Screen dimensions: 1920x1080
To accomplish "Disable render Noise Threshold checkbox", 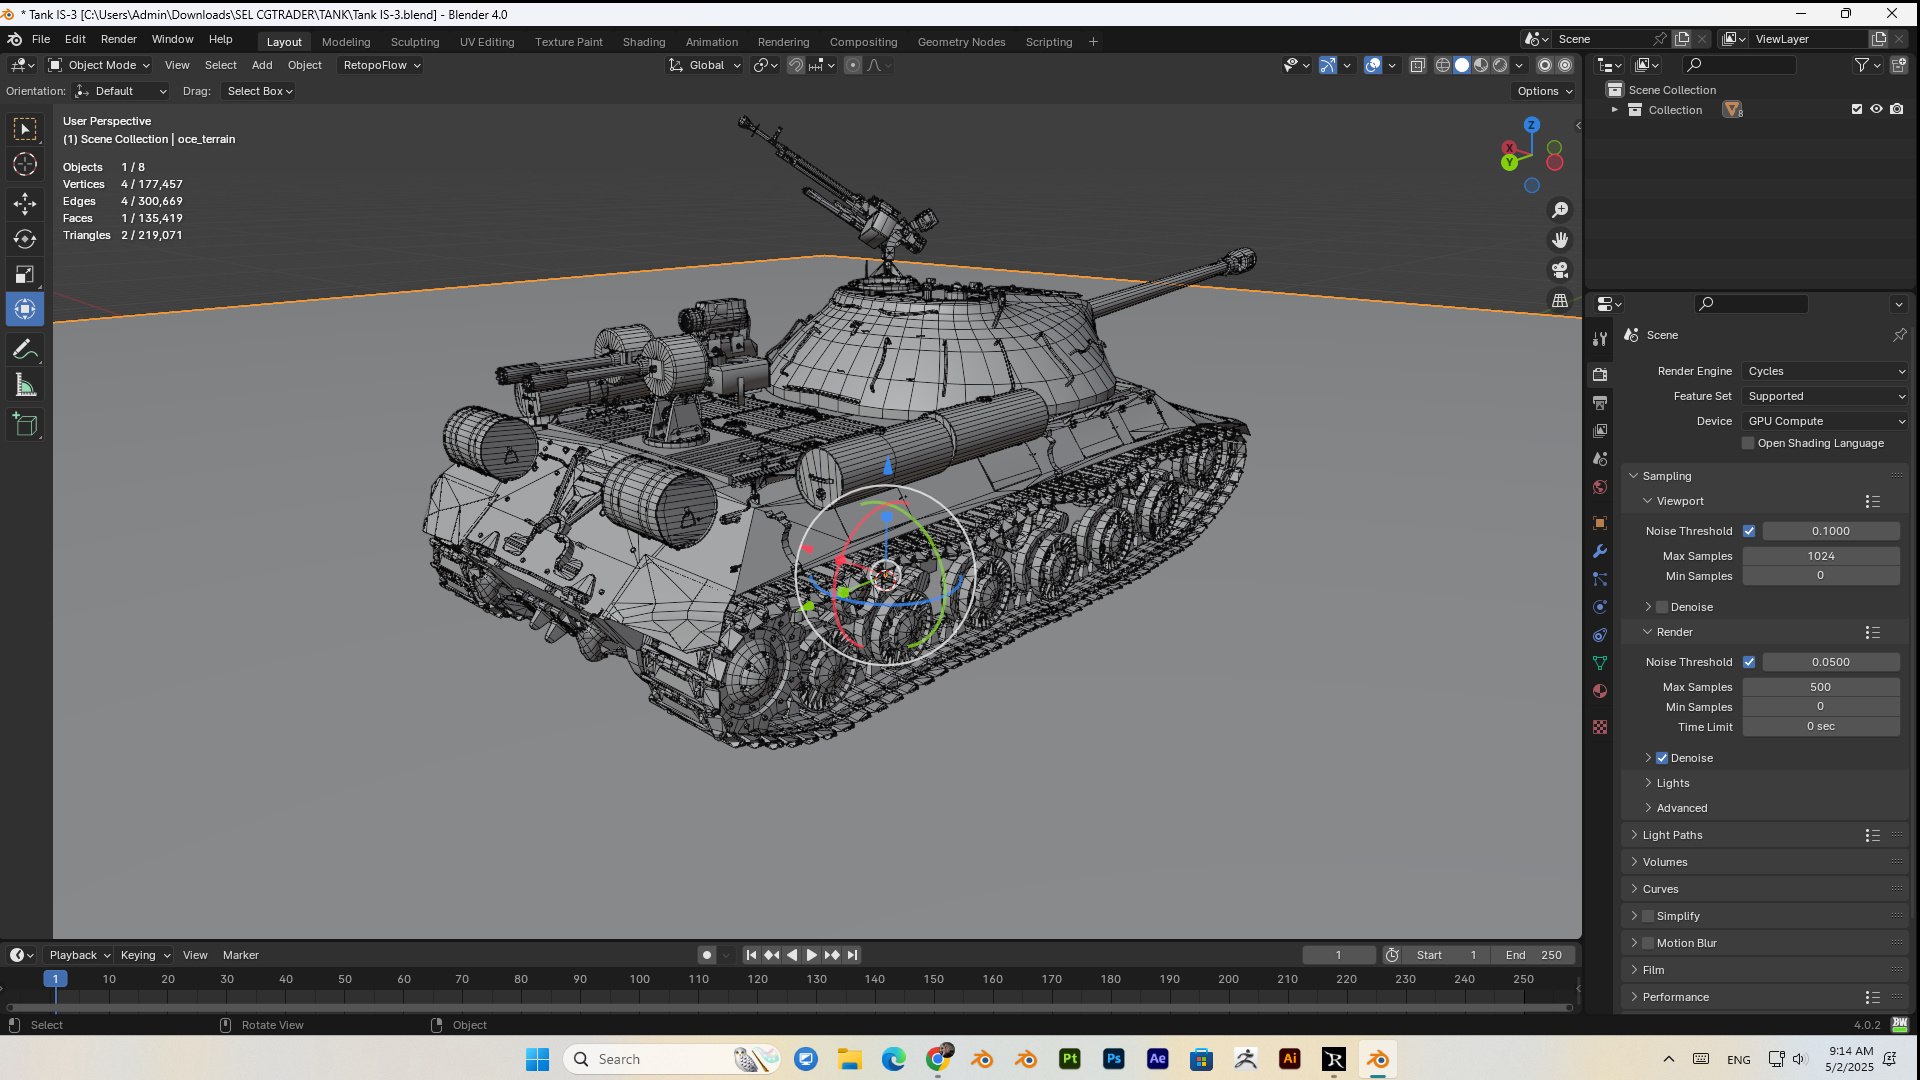I will click(1749, 662).
